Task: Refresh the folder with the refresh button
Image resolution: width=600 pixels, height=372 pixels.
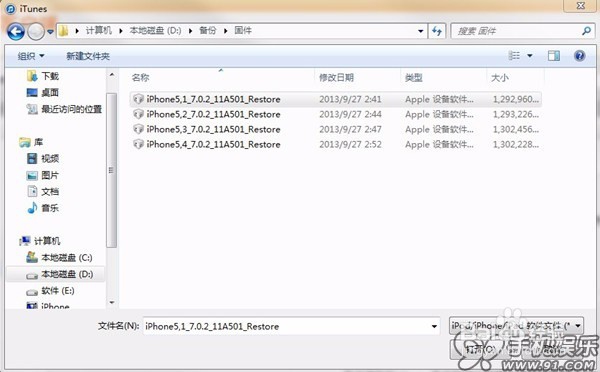Action: point(437,31)
